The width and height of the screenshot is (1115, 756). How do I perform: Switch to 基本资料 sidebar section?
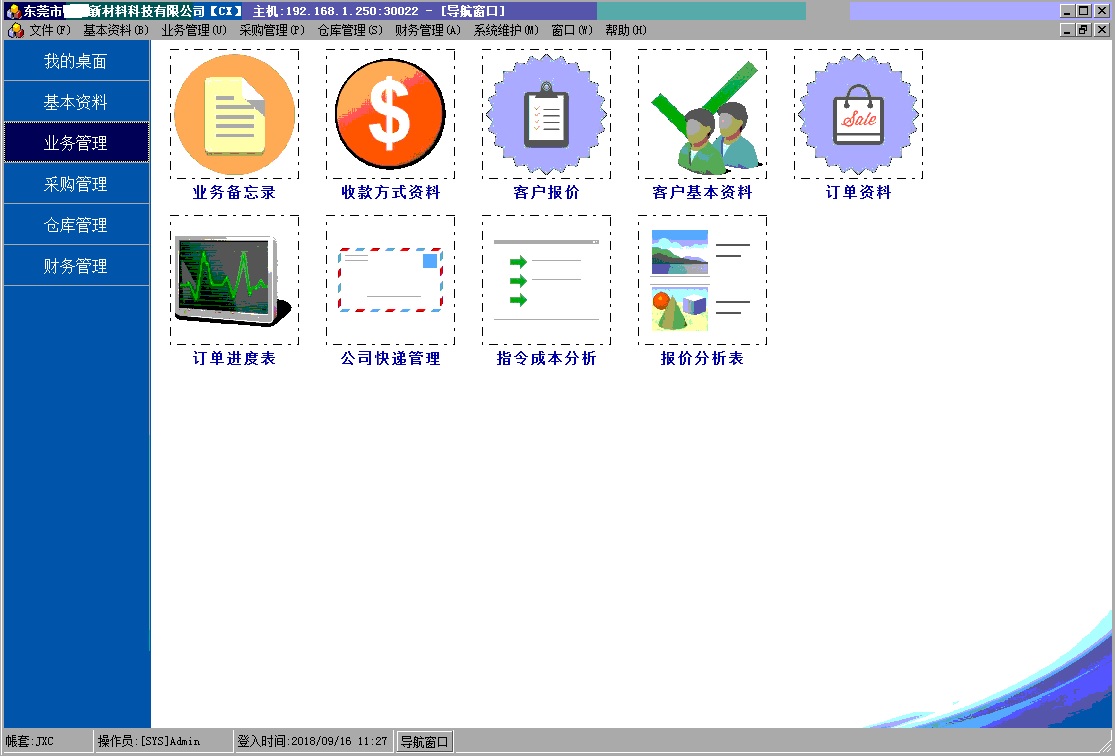(75, 103)
